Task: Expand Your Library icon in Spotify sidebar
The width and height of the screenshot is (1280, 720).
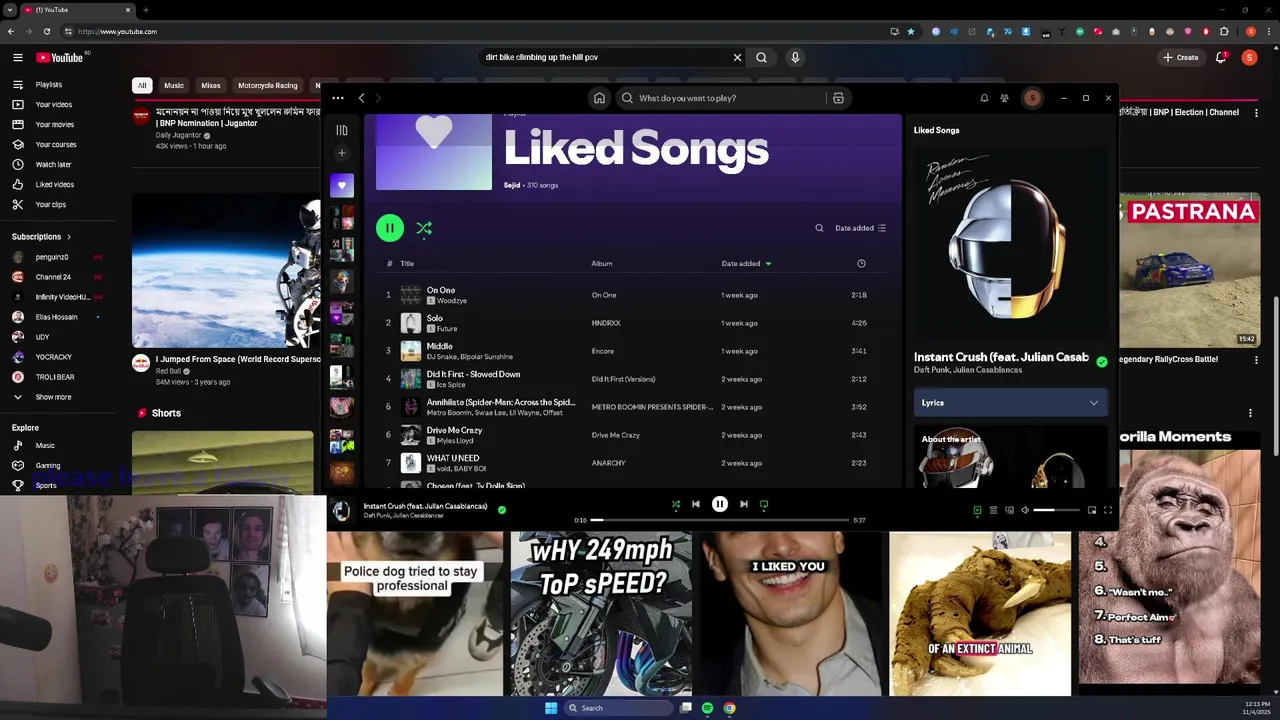Action: point(342,130)
